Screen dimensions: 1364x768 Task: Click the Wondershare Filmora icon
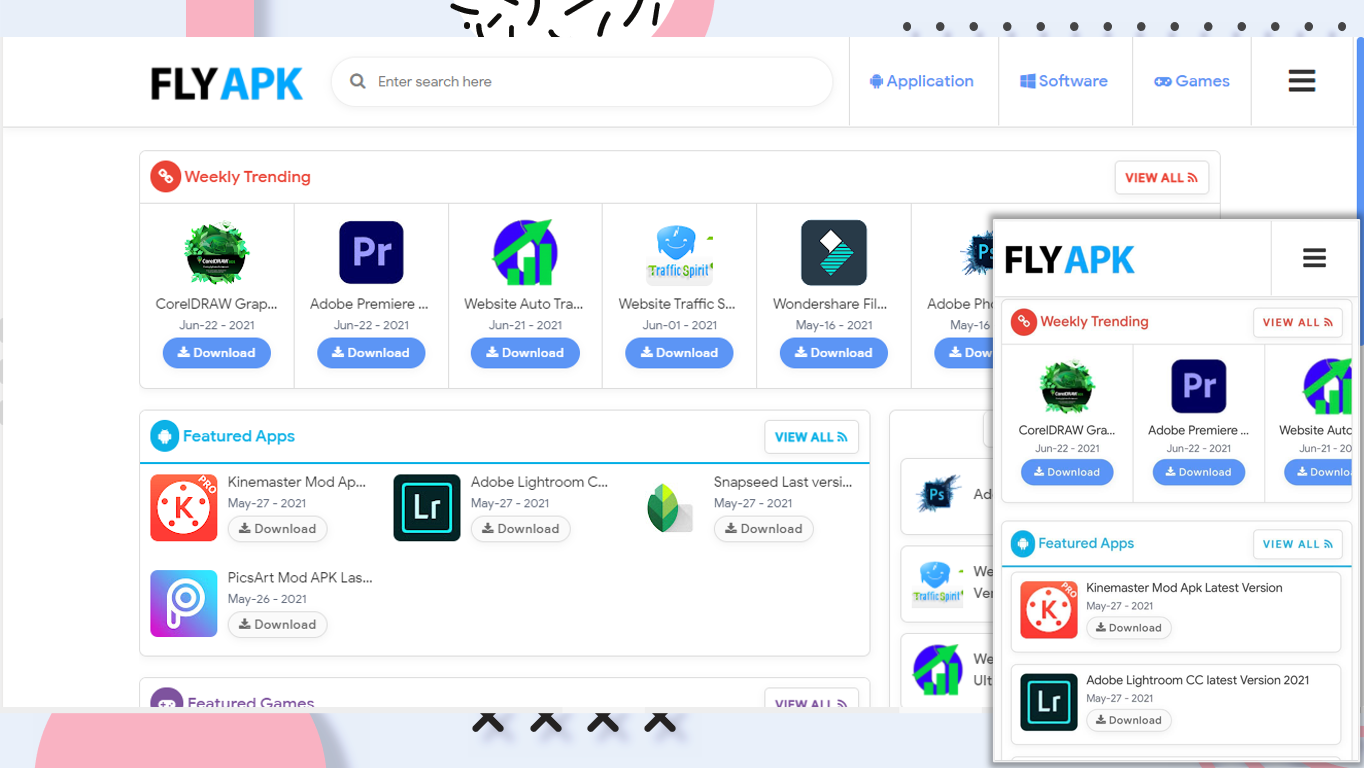[834, 253]
